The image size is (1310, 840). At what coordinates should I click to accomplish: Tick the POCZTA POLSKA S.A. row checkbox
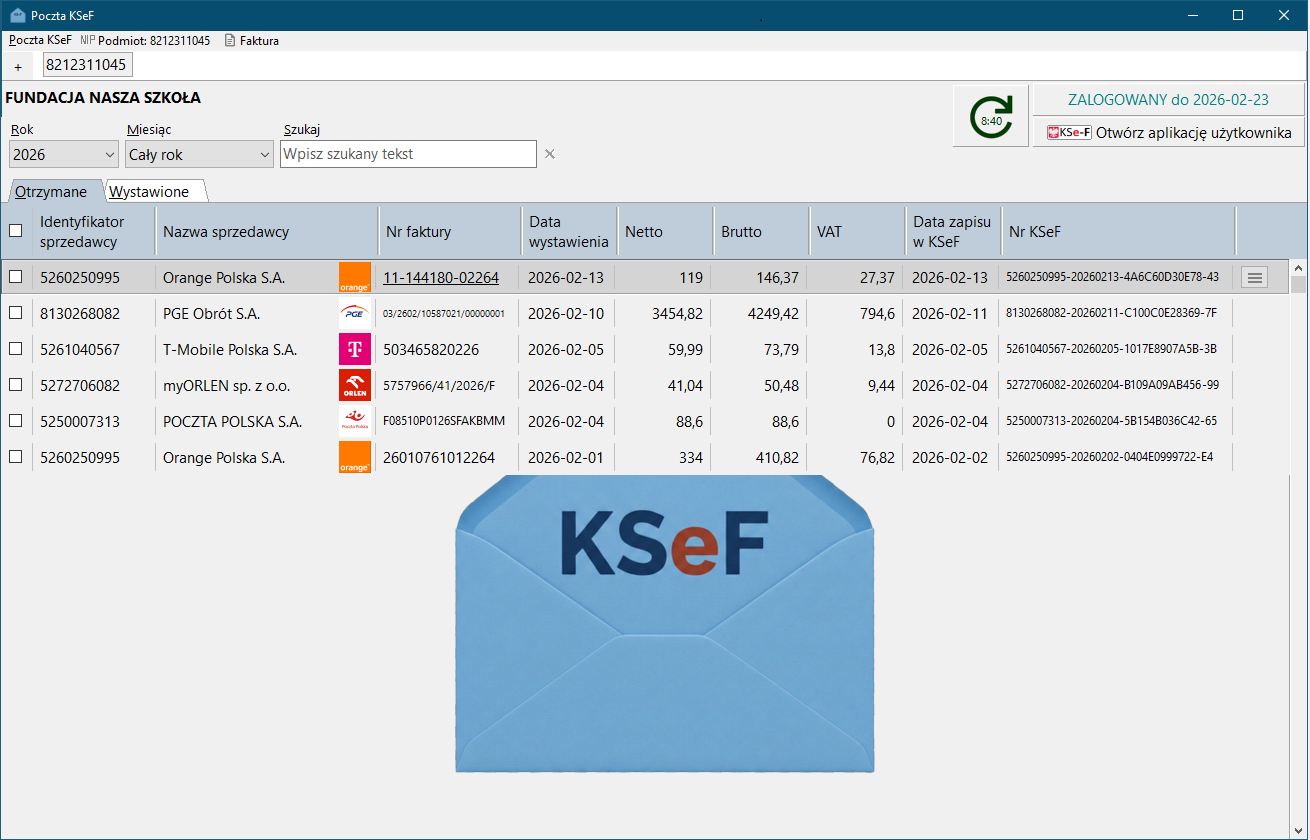click(15, 422)
